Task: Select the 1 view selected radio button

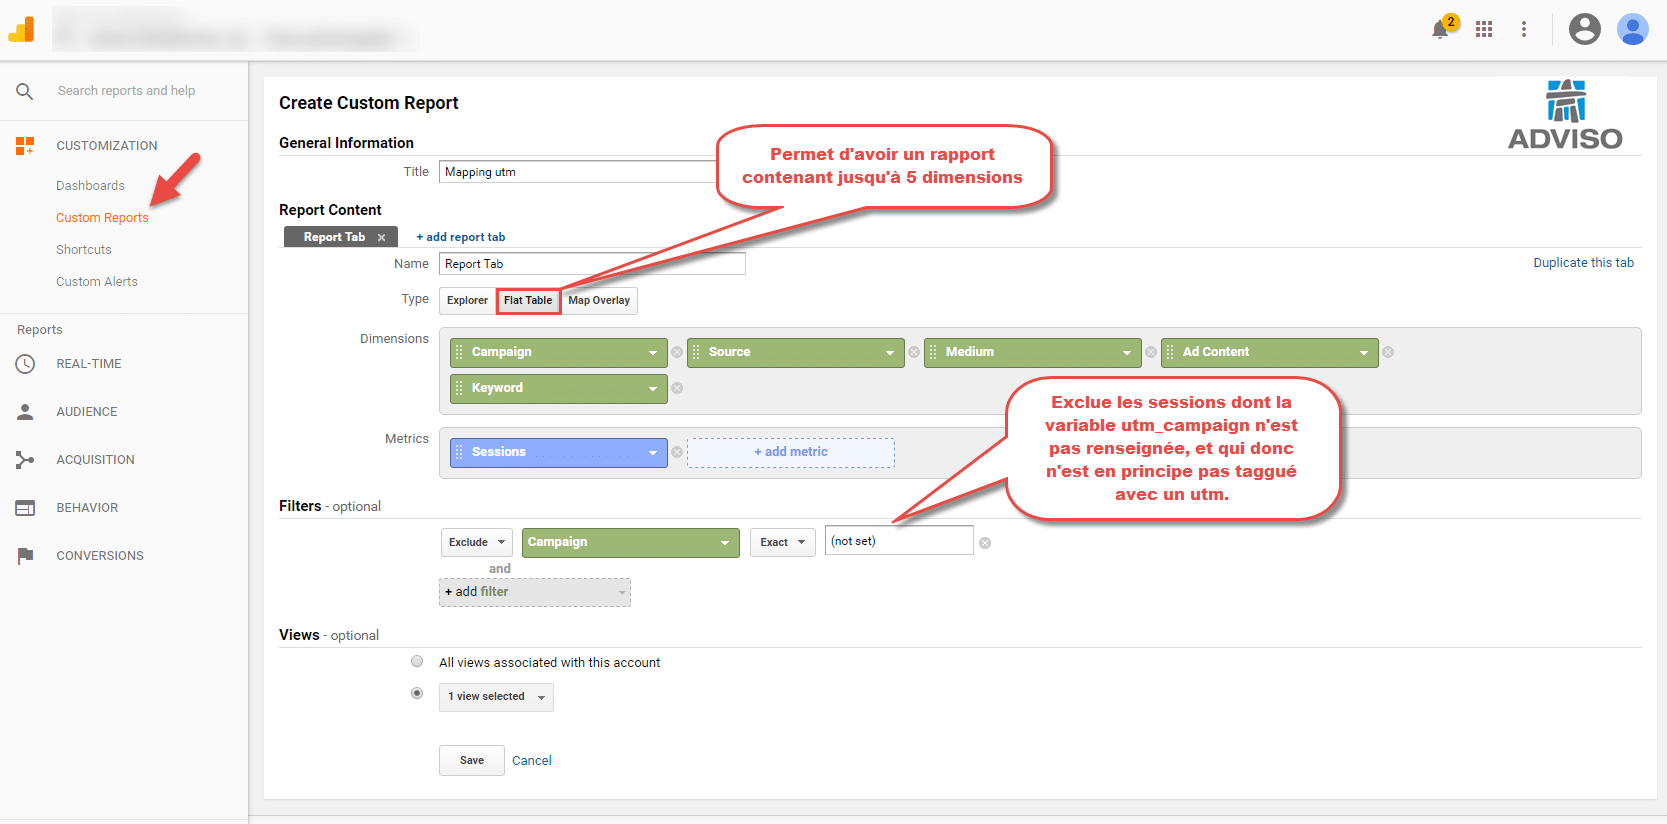Action: [x=417, y=693]
